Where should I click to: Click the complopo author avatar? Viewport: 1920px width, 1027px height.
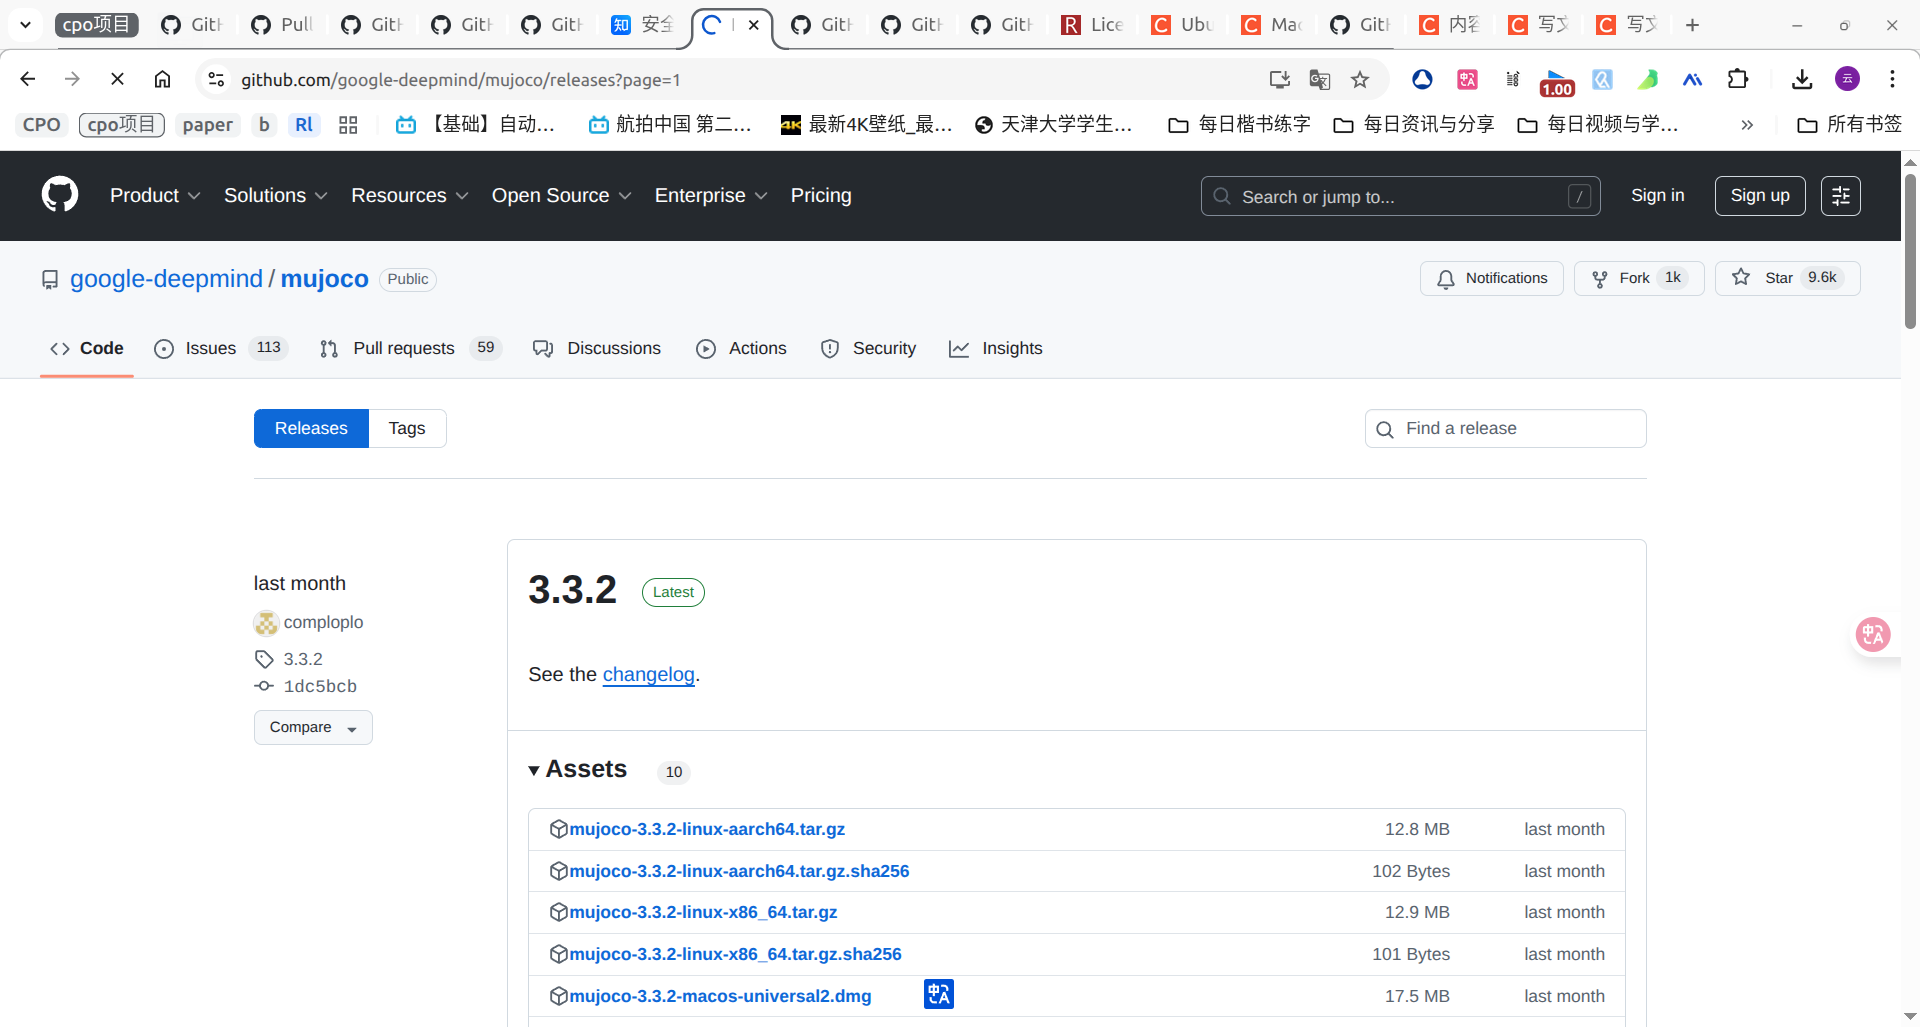tap(266, 623)
